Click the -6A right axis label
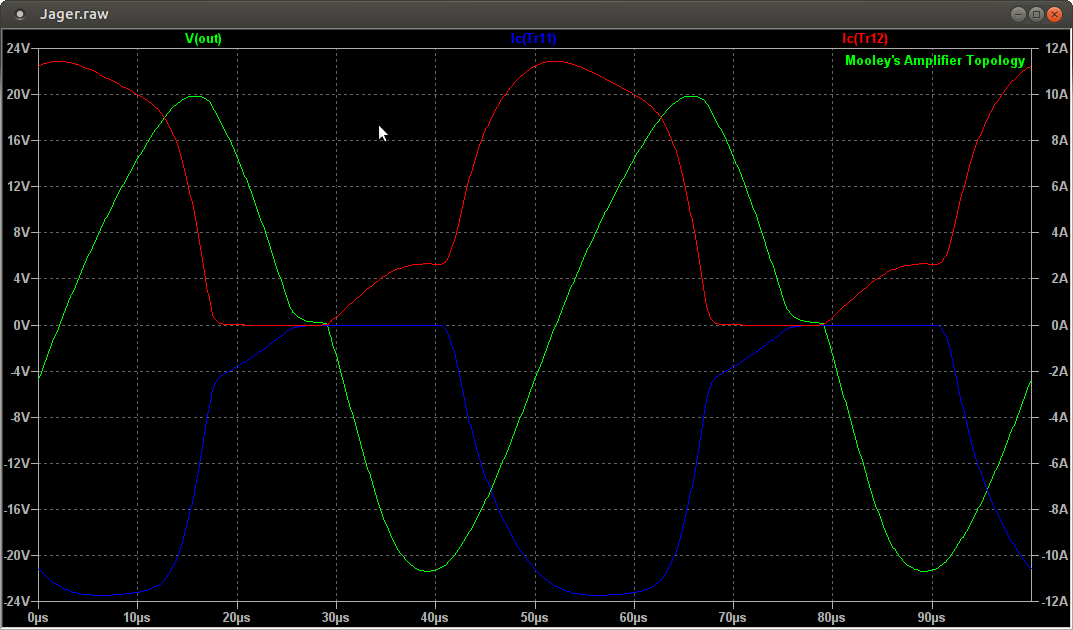Image resolution: width=1073 pixels, height=630 pixels. point(1057,464)
